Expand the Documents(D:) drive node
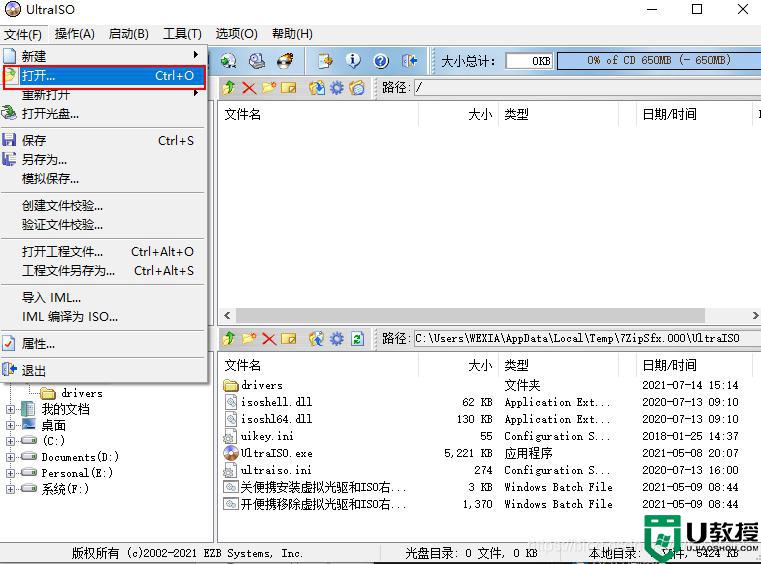Image resolution: width=761 pixels, height=564 pixels. [x=10, y=457]
